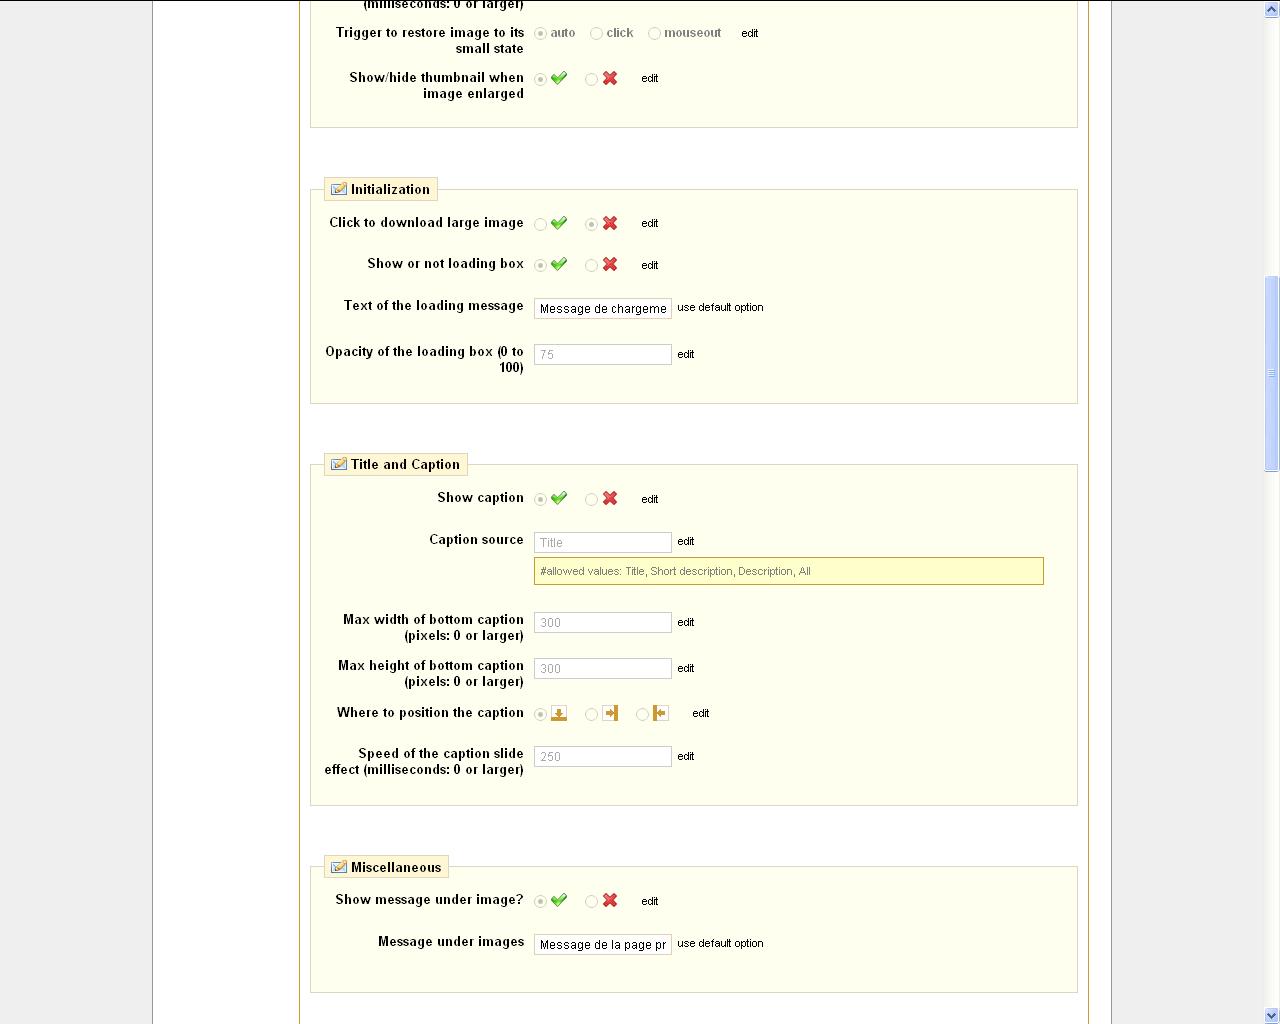Viewport: 1280px width, 1024px height.
Task: Click the scrollbar down arrow
Action: point(1272,1015)
